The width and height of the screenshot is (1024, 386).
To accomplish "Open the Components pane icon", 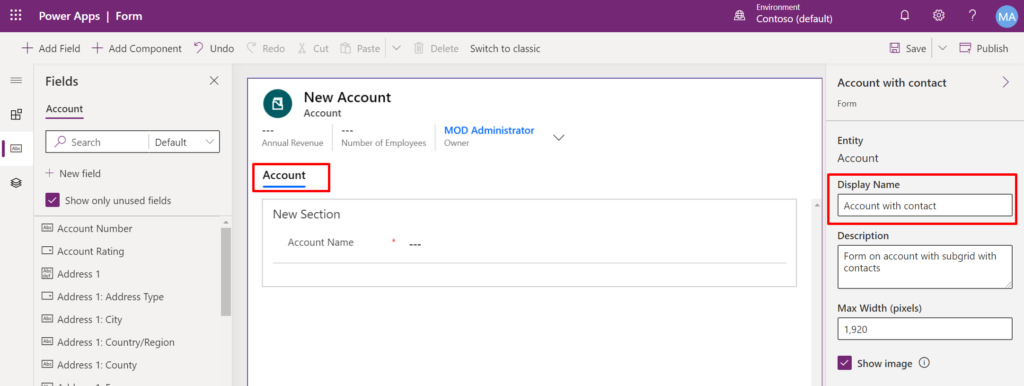I will click(x=16, y=114).
